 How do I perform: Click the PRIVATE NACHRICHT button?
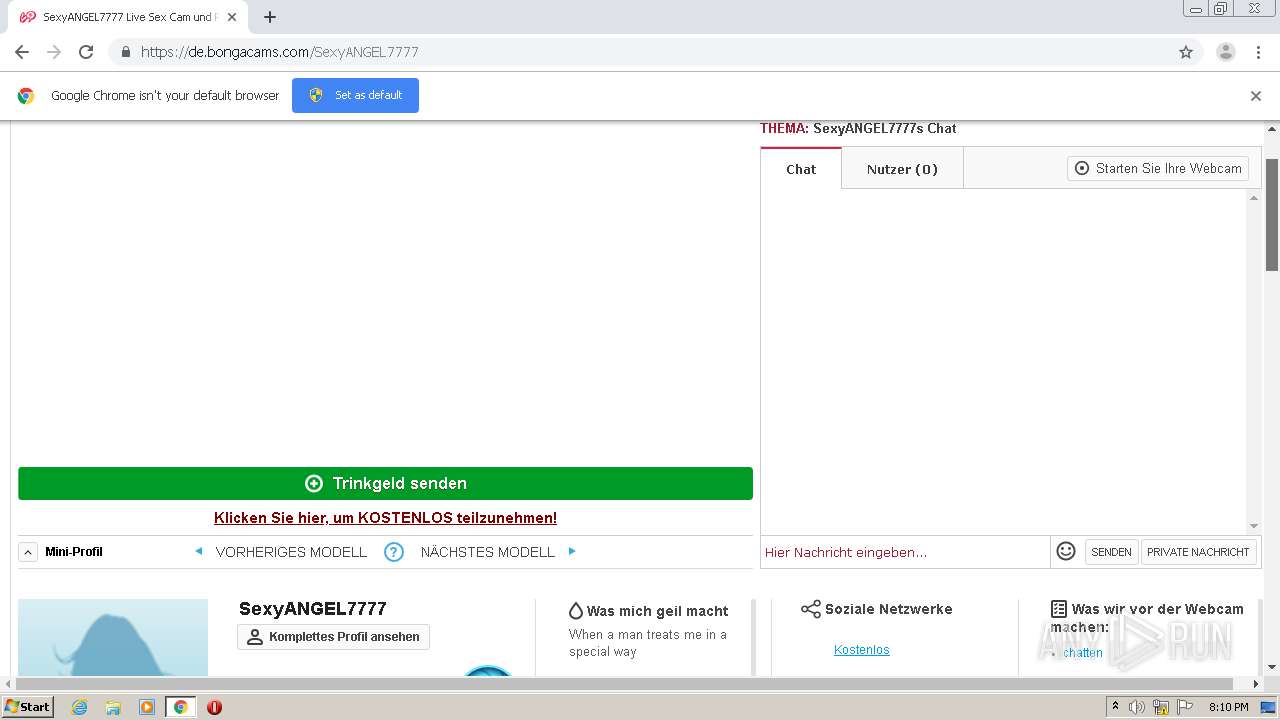tap(1198, 552)
